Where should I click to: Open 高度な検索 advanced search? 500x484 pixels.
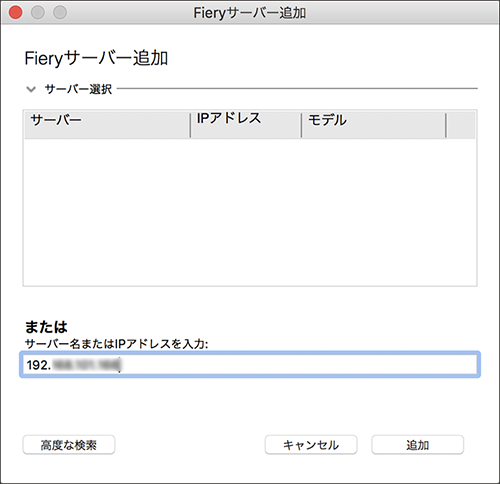tap(69, 445)
